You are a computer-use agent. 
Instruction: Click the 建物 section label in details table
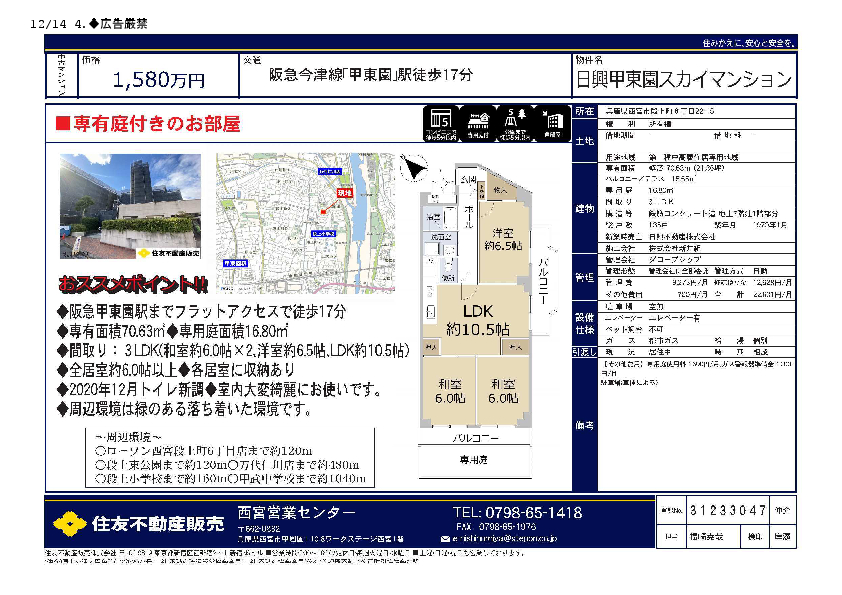point(583,209)
